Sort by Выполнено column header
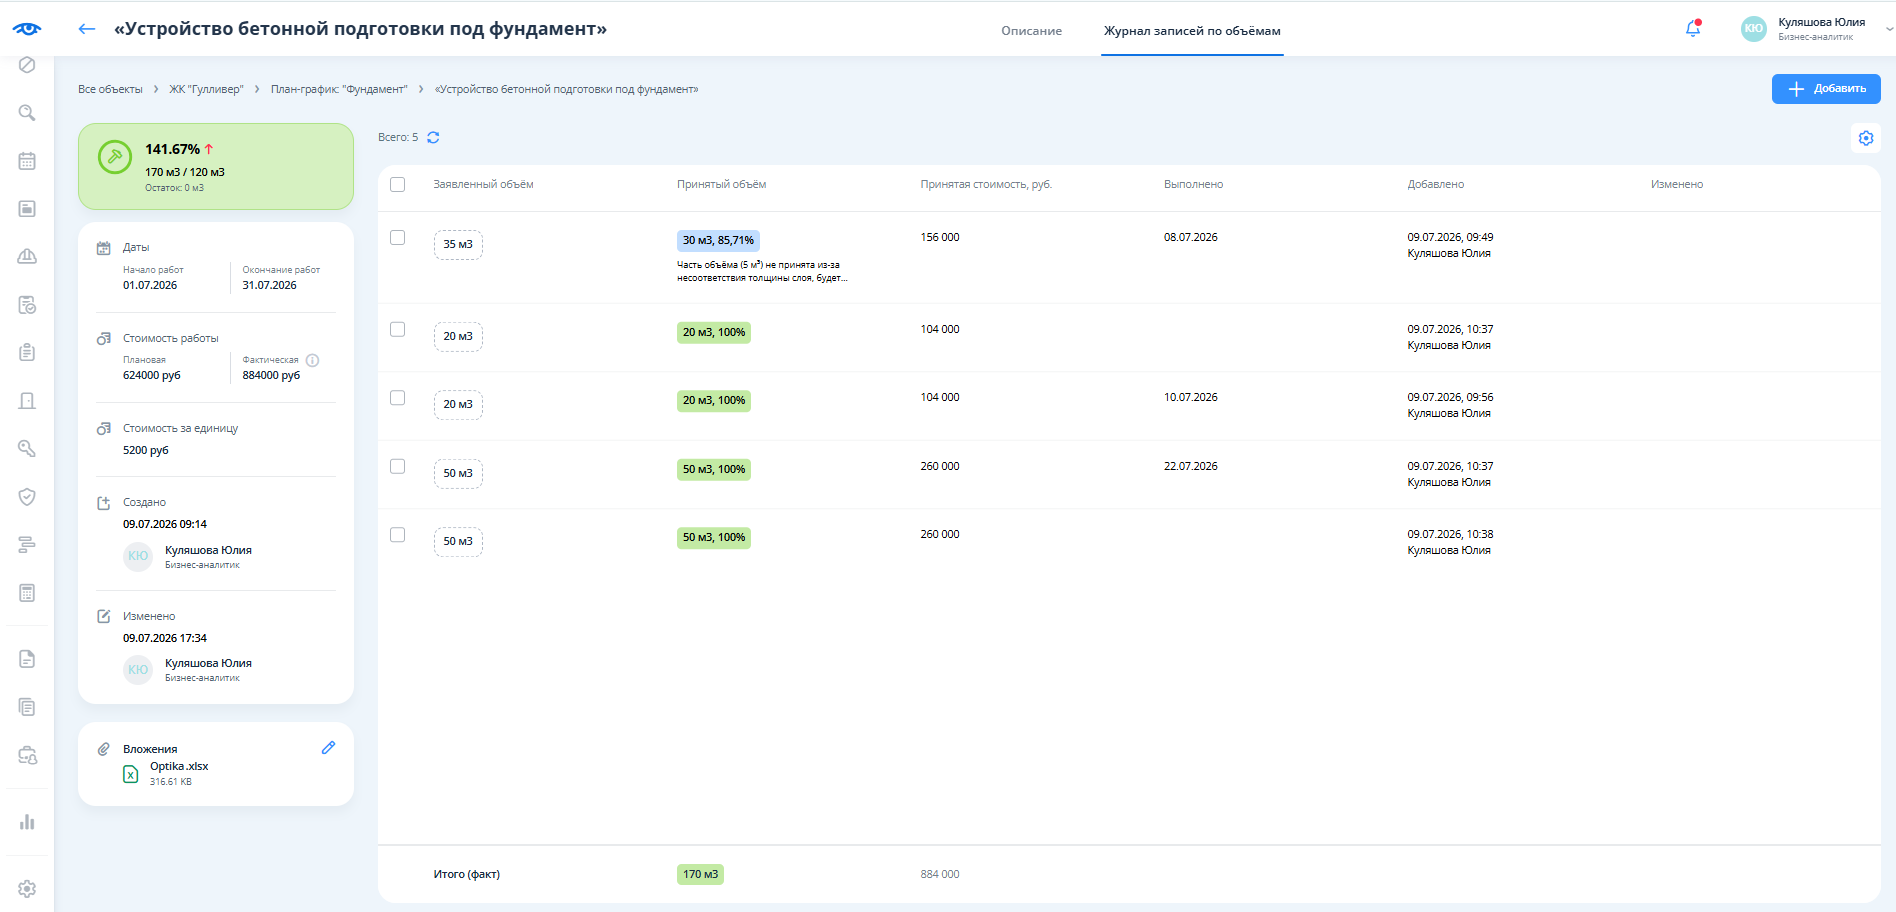1896x912 pixels. [1193, 184]
